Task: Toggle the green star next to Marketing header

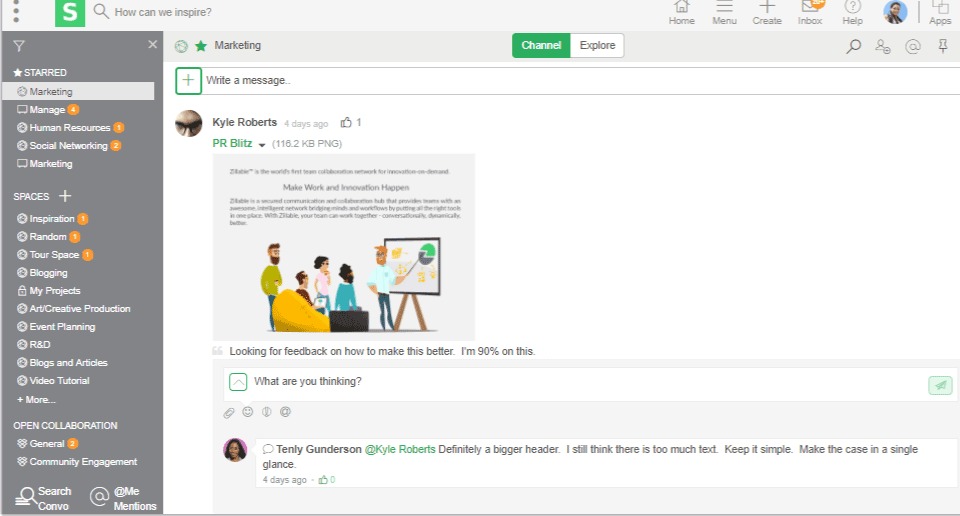Action: pyautogui.click(x=201, y=46)
